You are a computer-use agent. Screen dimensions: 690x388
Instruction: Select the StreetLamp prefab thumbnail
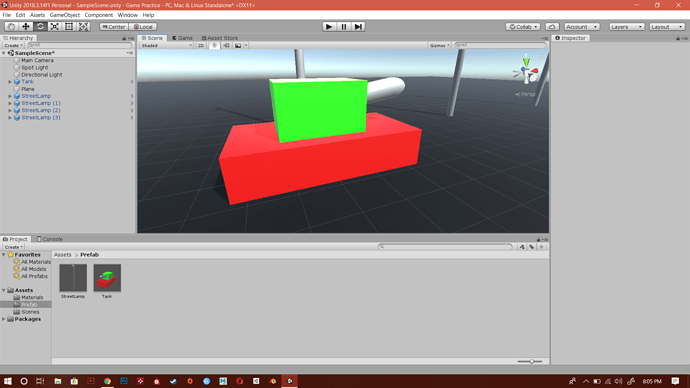pyautogui.click(x=73, y=278)
